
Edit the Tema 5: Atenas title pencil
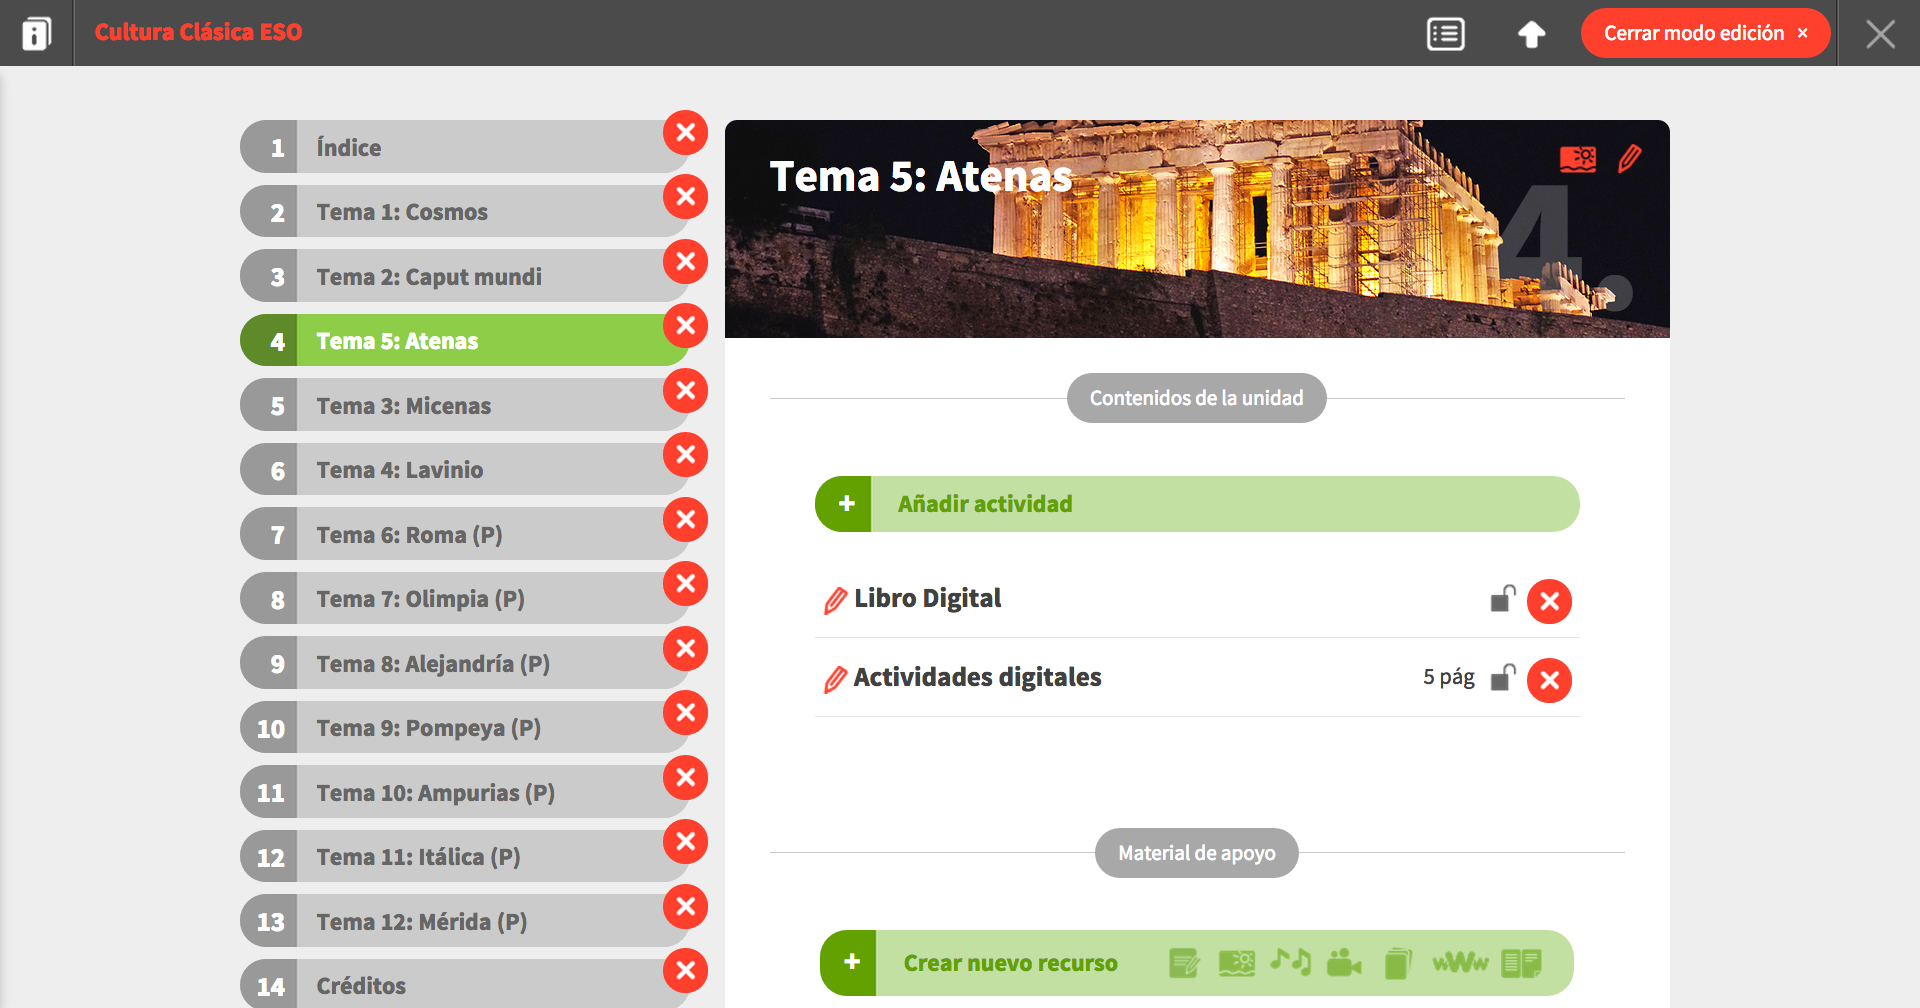[1629, 159]
